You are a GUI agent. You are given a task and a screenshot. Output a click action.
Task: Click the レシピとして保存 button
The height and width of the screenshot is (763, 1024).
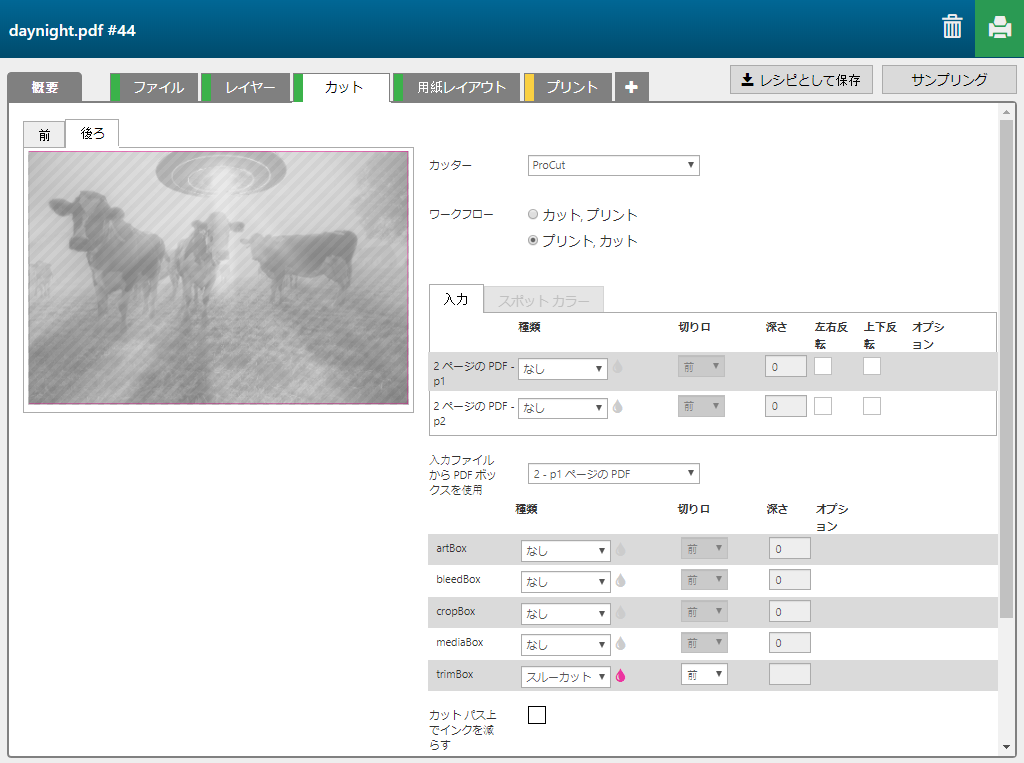(802, 80)
